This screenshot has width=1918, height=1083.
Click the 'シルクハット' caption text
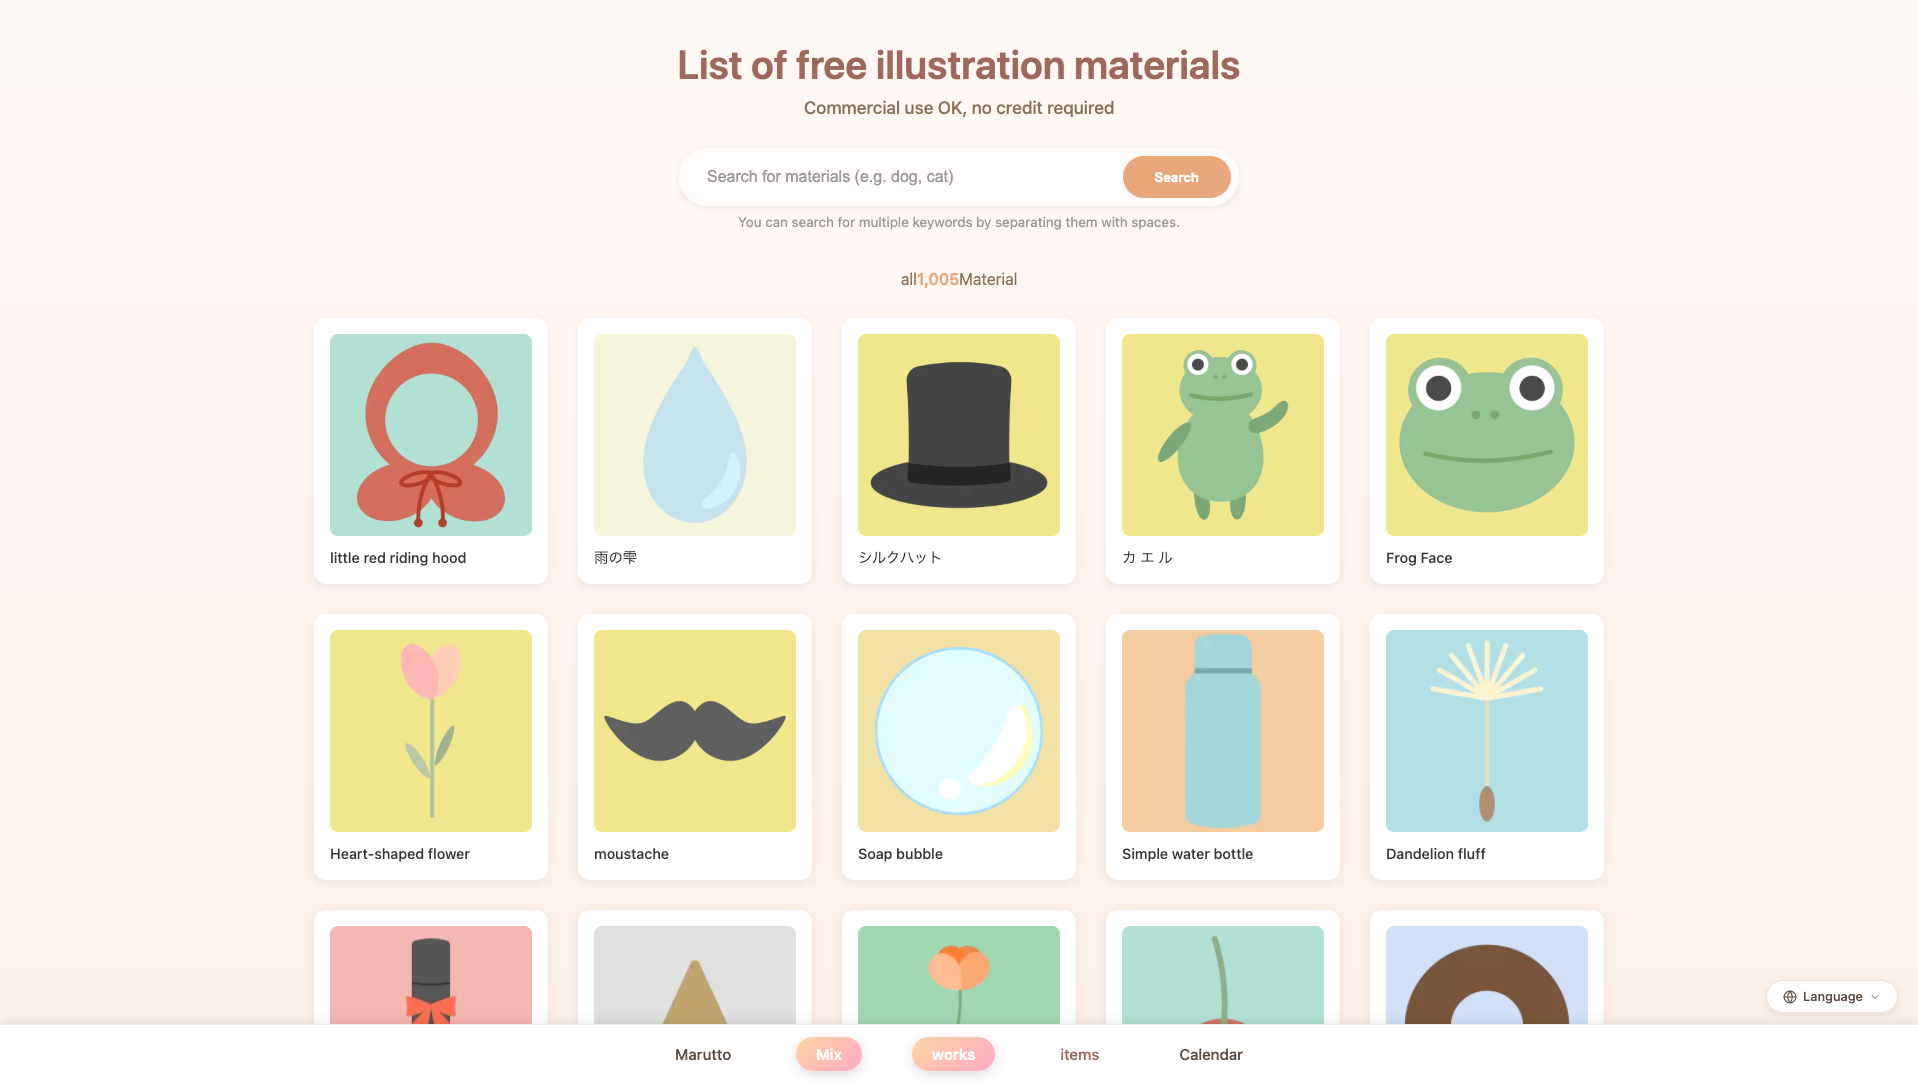(x=900, y=558)
